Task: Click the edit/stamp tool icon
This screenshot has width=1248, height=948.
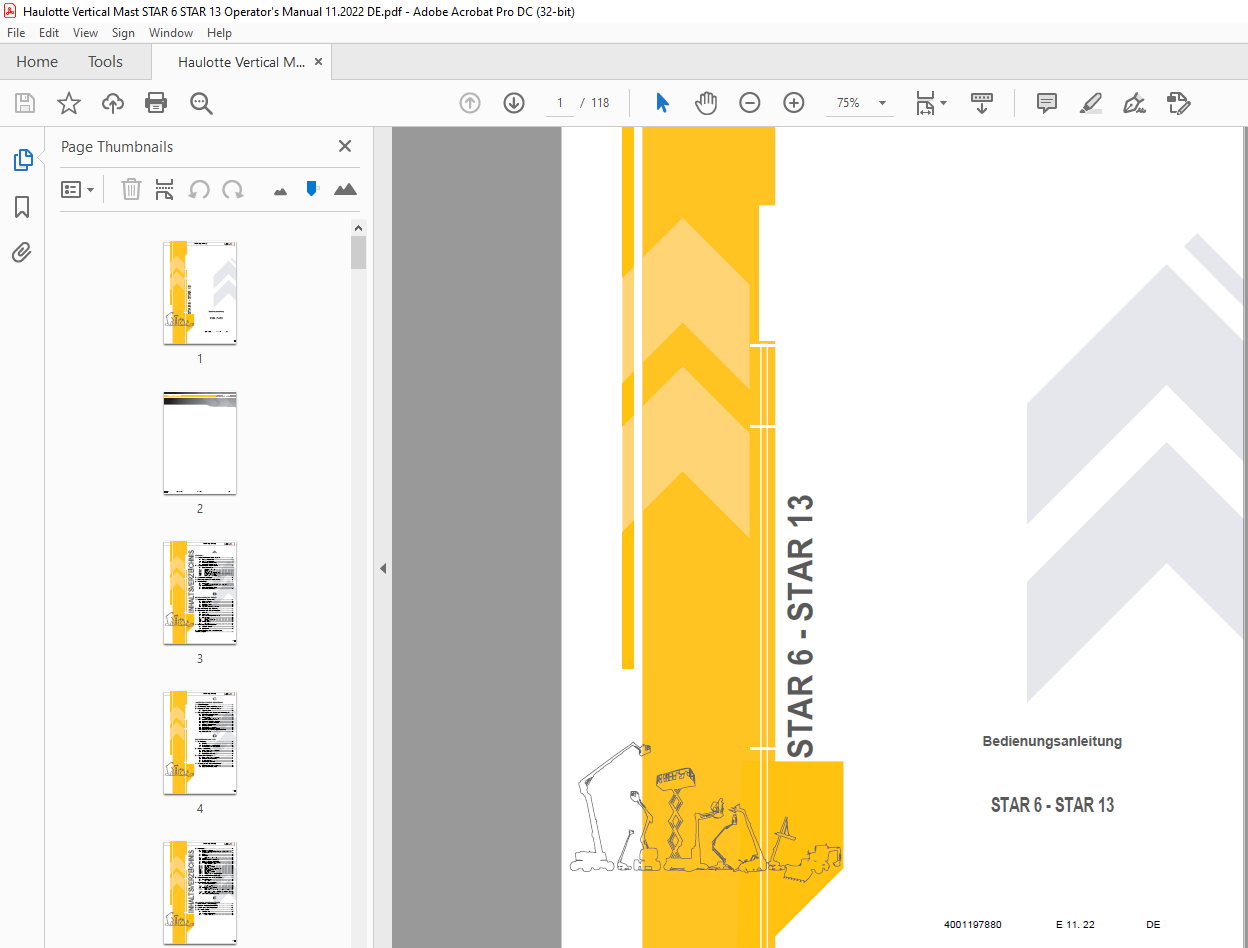Action: pyautogui.click(x=1178, y=103)
